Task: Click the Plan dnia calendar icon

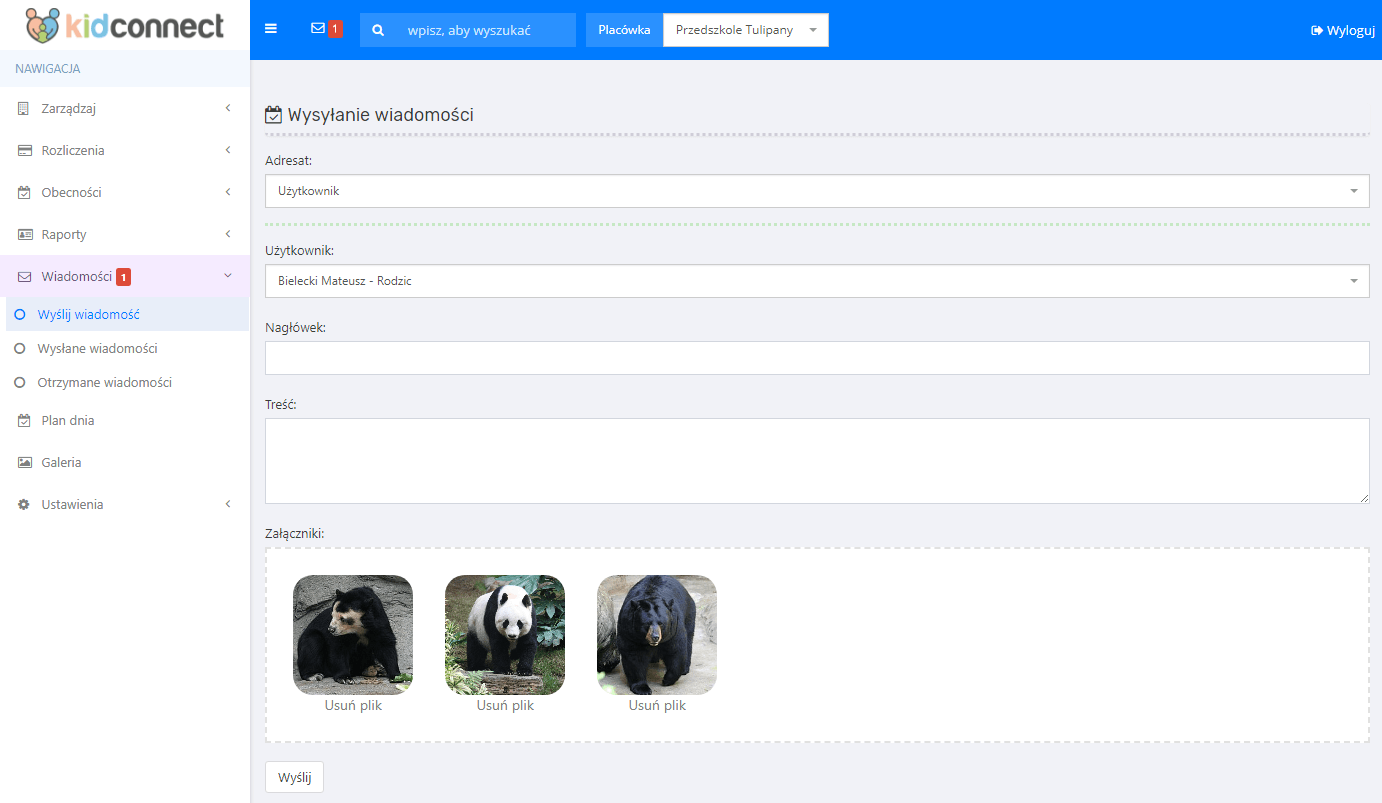Action: pos(25,420)
